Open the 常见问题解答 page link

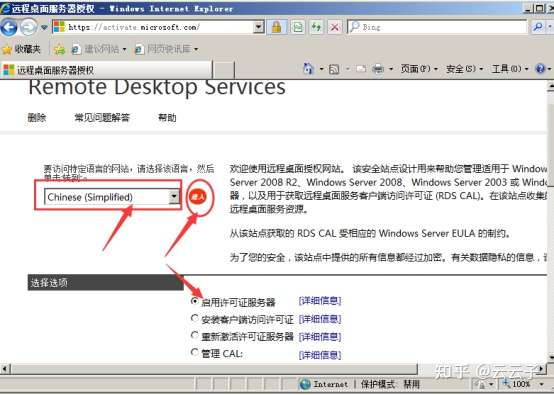pos(102,117)
